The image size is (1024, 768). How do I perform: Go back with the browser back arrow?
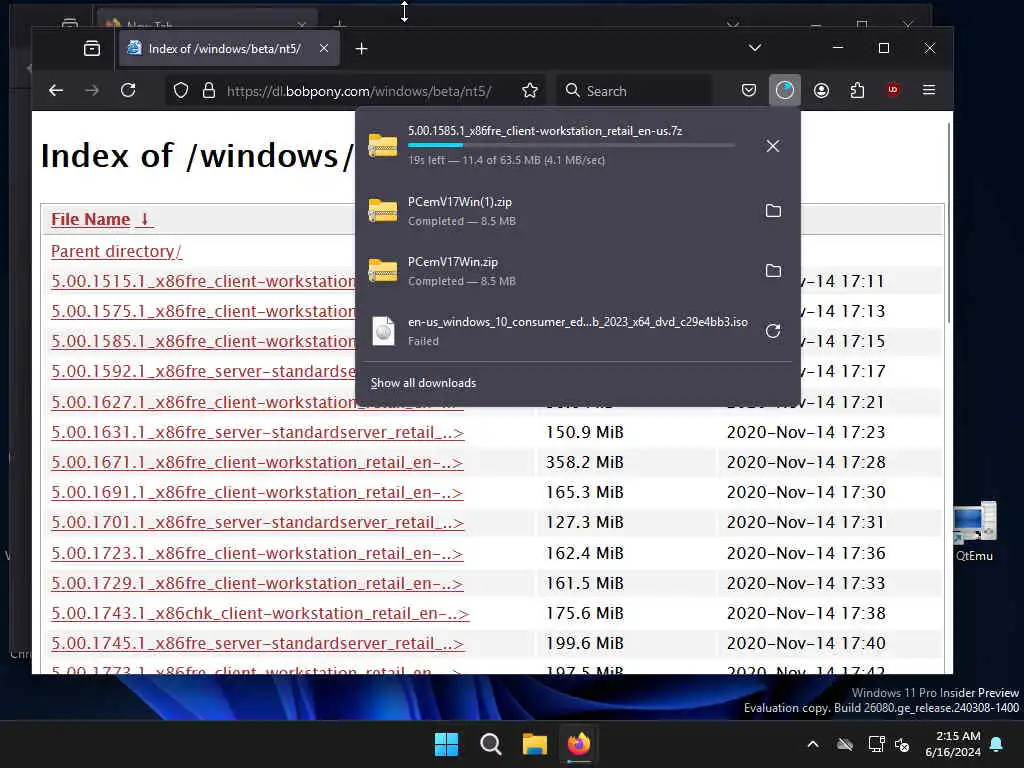point(56,90)
